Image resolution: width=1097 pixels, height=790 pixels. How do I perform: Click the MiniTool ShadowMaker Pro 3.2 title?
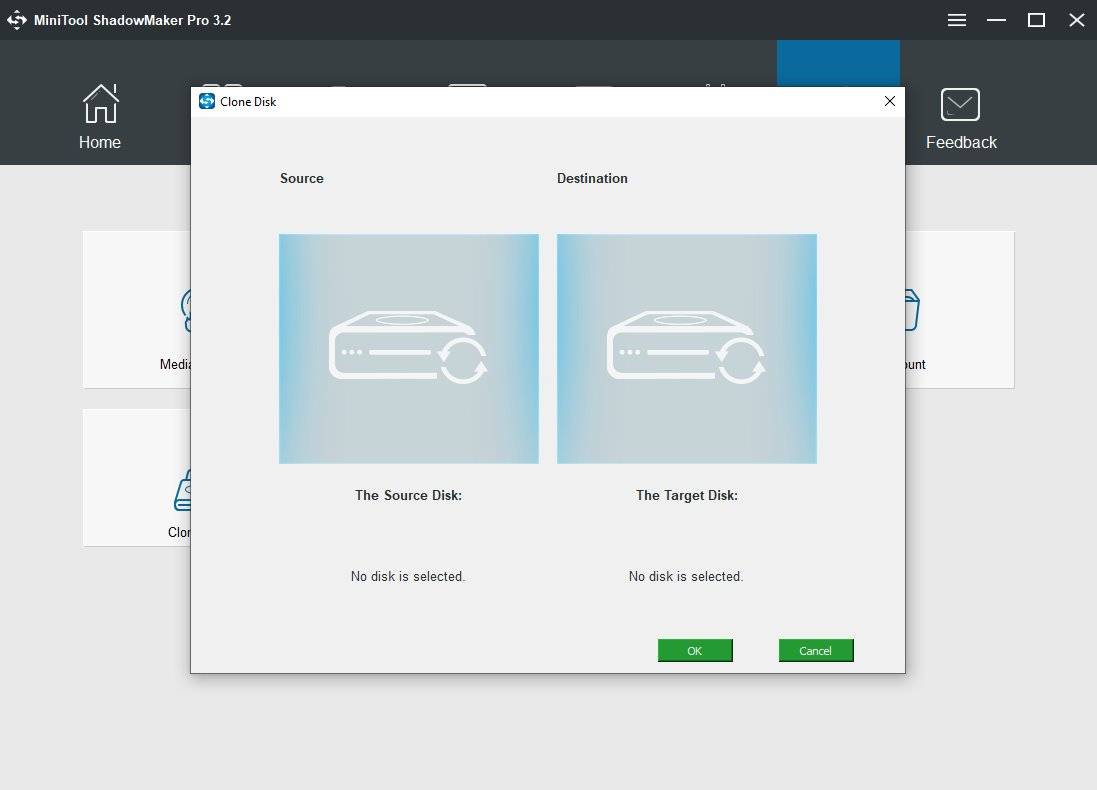click(132, 20)
